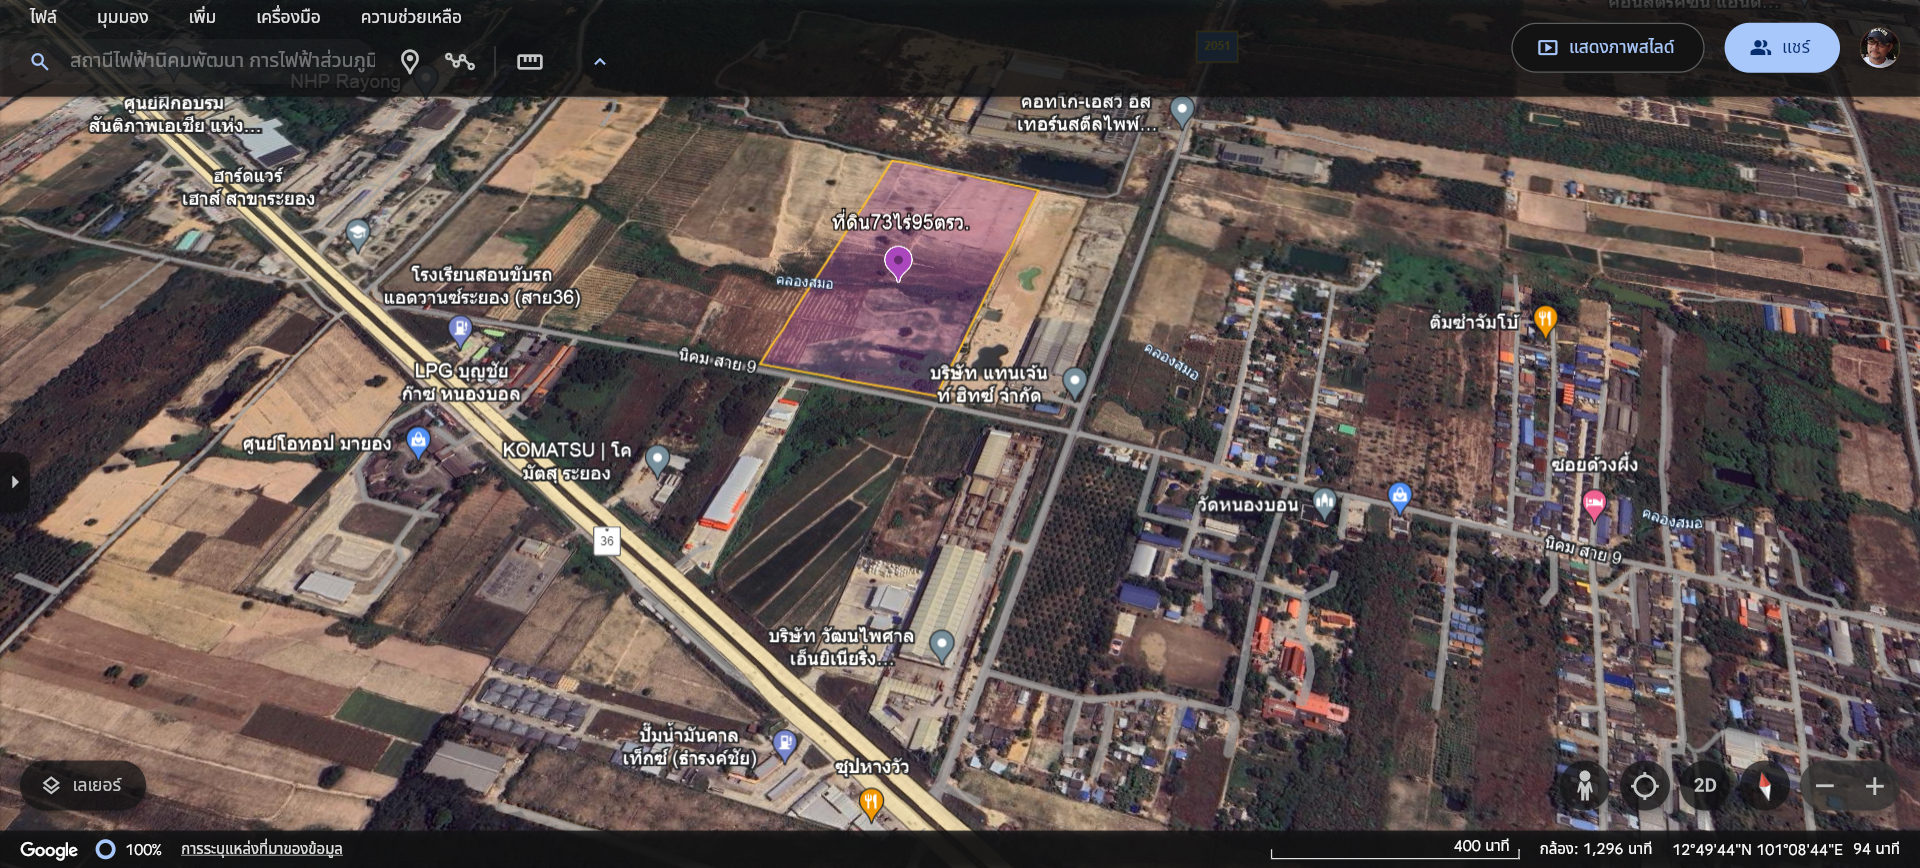Open the การระบุแหล่งที่มาของข้อมูล attribution link
Image resolution: width=1920 pixels, height=868 pixels.
coord(262,849)
